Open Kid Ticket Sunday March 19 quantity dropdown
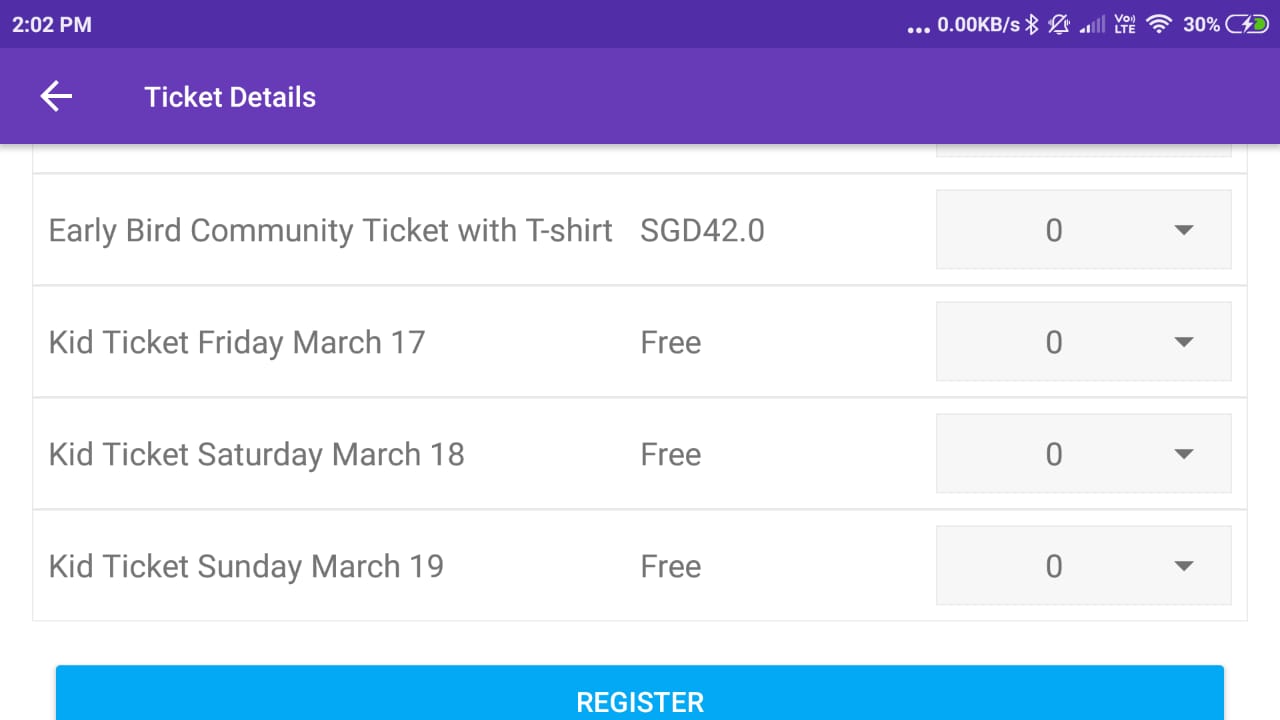Screen dimensions: 1280x720 (x=1083, y=566)
